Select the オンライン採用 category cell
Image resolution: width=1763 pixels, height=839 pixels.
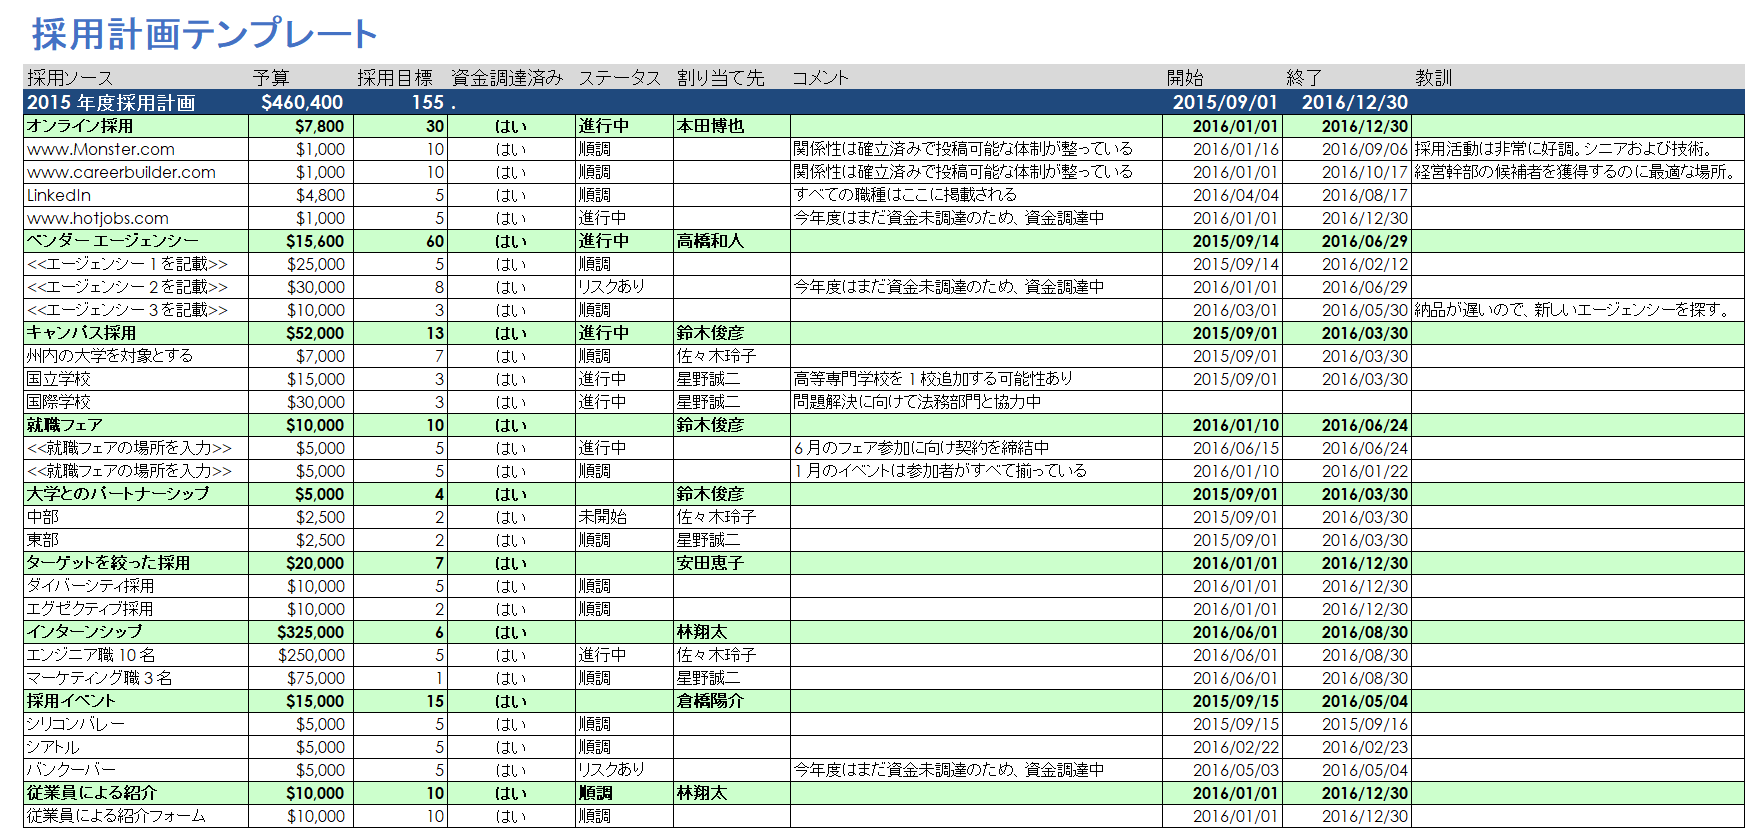point(80,127)
